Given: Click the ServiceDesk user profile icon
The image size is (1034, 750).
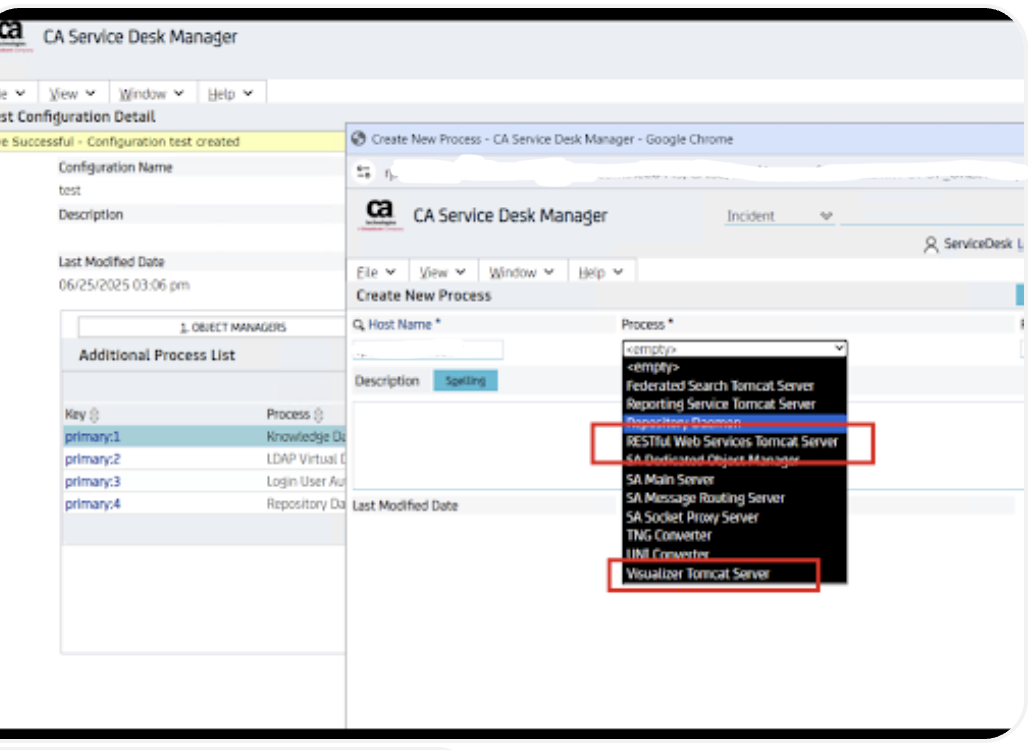Looking at the screenshot, I should [x=930, y=244].
